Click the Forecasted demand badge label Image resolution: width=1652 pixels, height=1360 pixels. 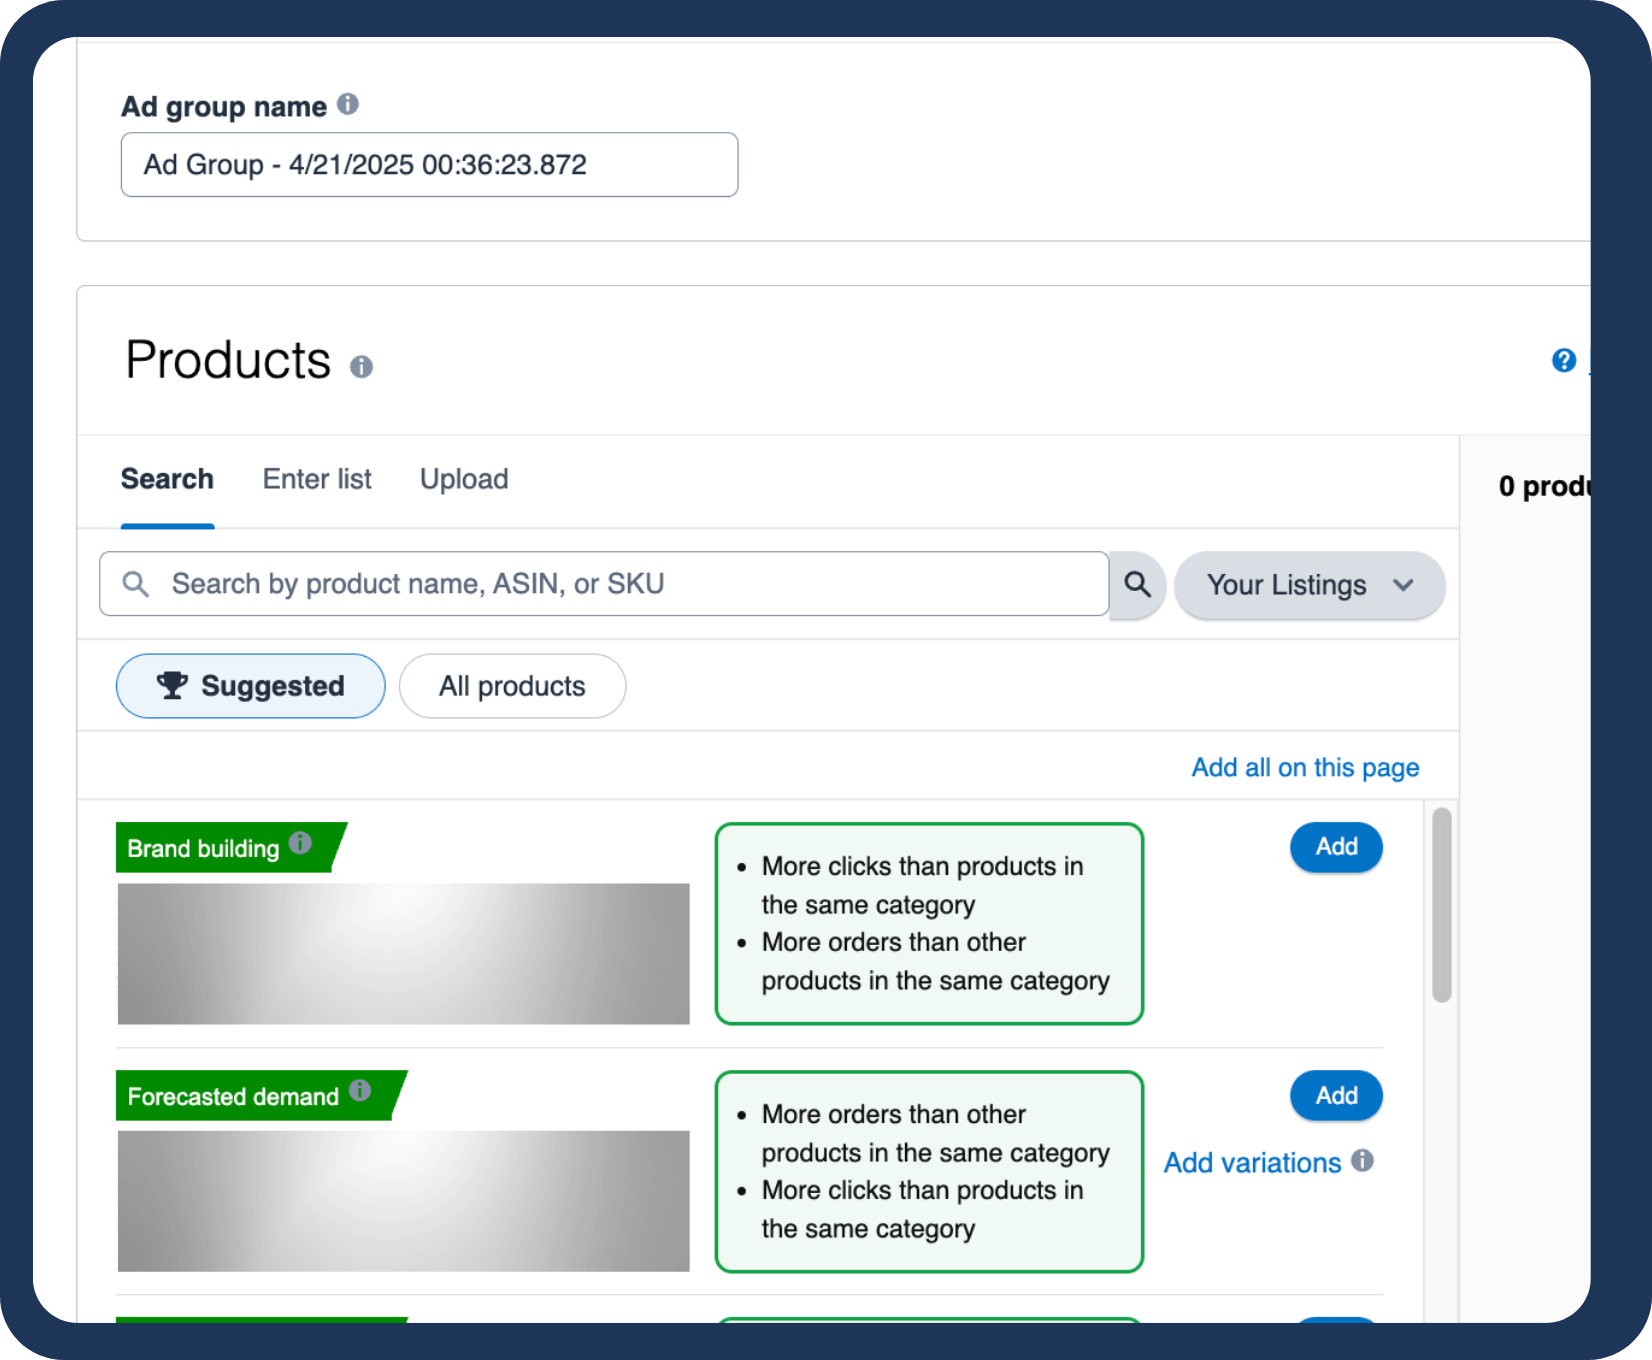pyautogui.click(x=233, y=1096)
